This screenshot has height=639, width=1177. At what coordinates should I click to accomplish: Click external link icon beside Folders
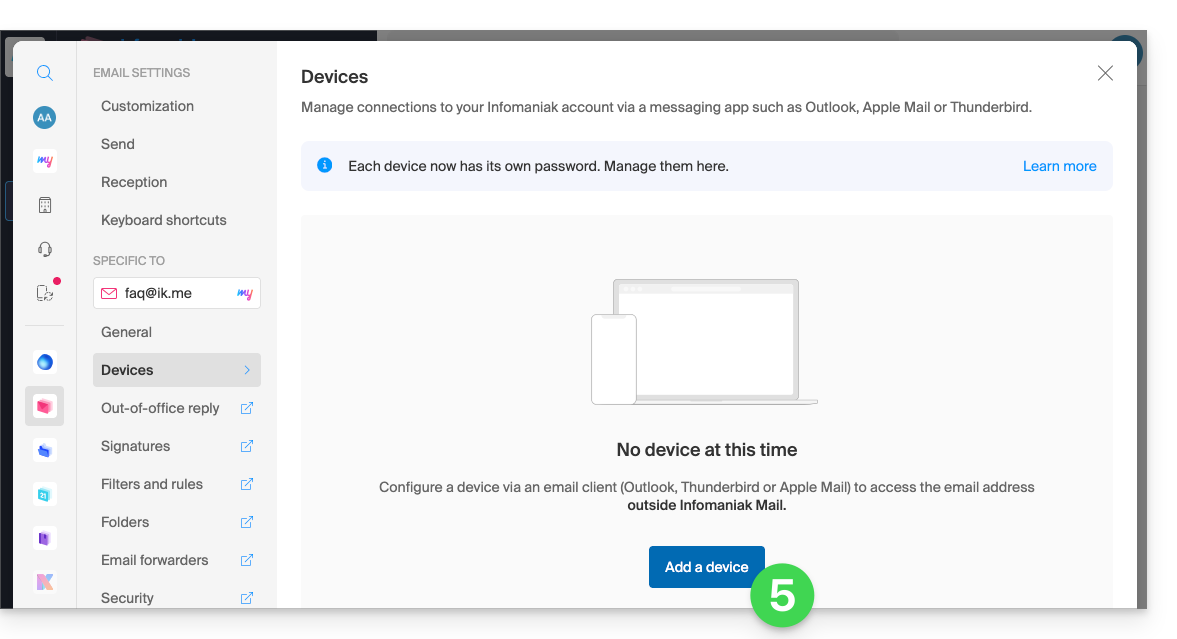pyautogui.click(x=246, y=522)
